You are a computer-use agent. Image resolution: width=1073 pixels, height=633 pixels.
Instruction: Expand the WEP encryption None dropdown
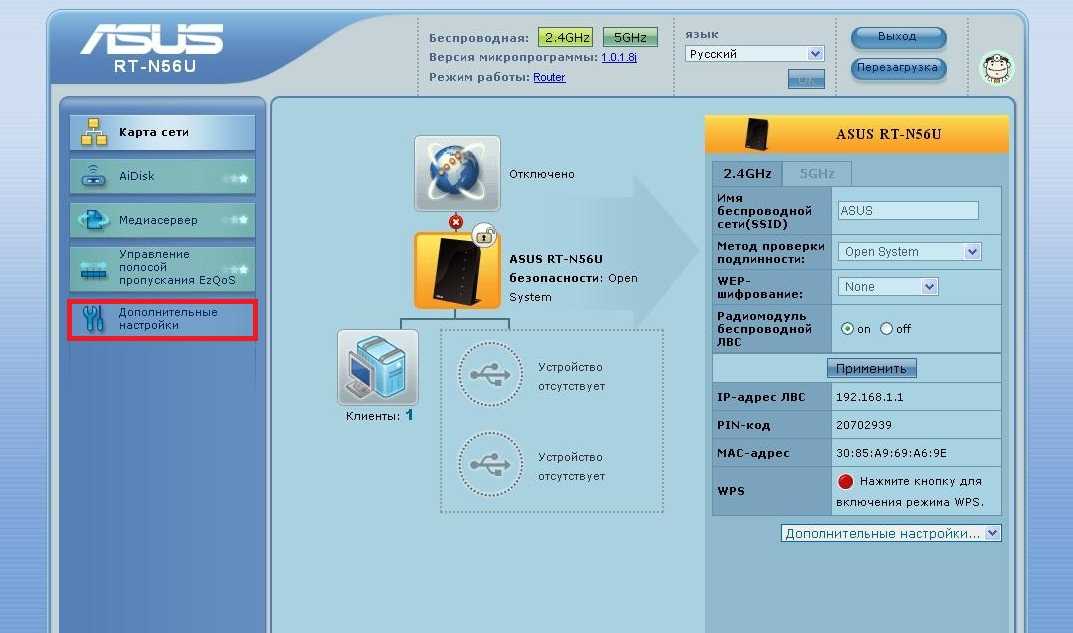[x=887, y=287]
